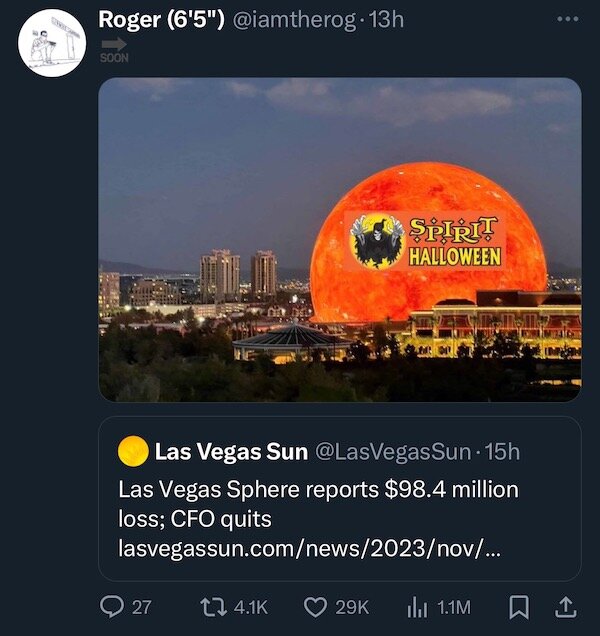Open Las Vegas Sun account name

click(x=231, y=452)
